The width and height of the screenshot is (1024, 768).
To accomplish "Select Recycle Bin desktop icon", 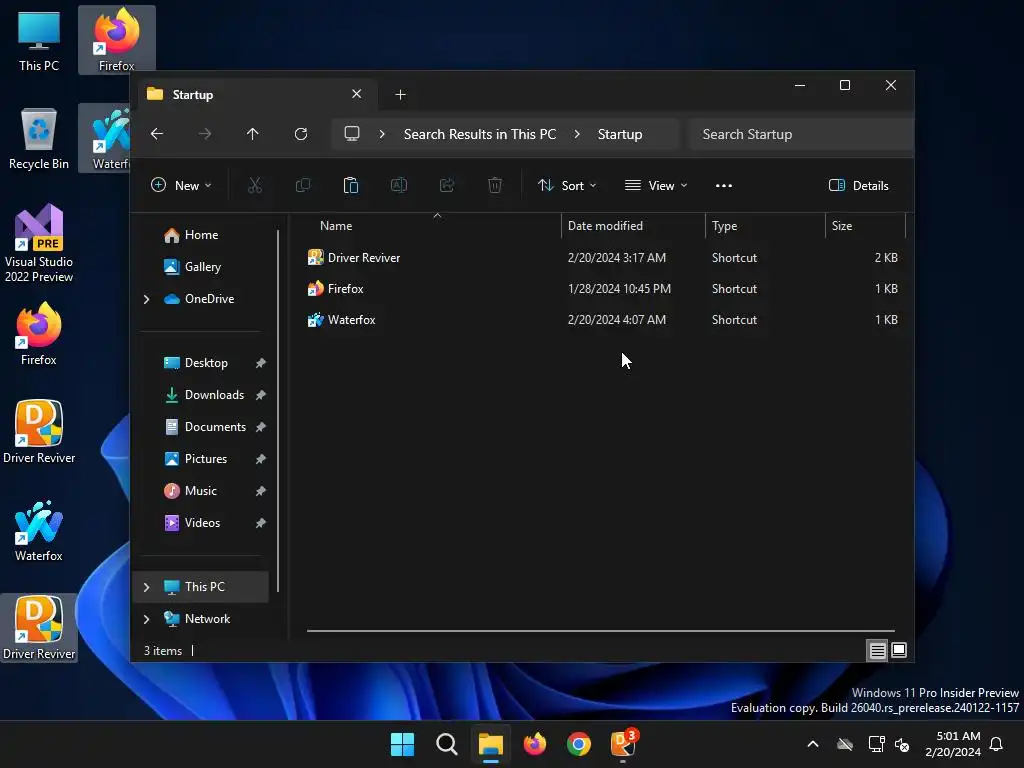I will coord(39,139).
